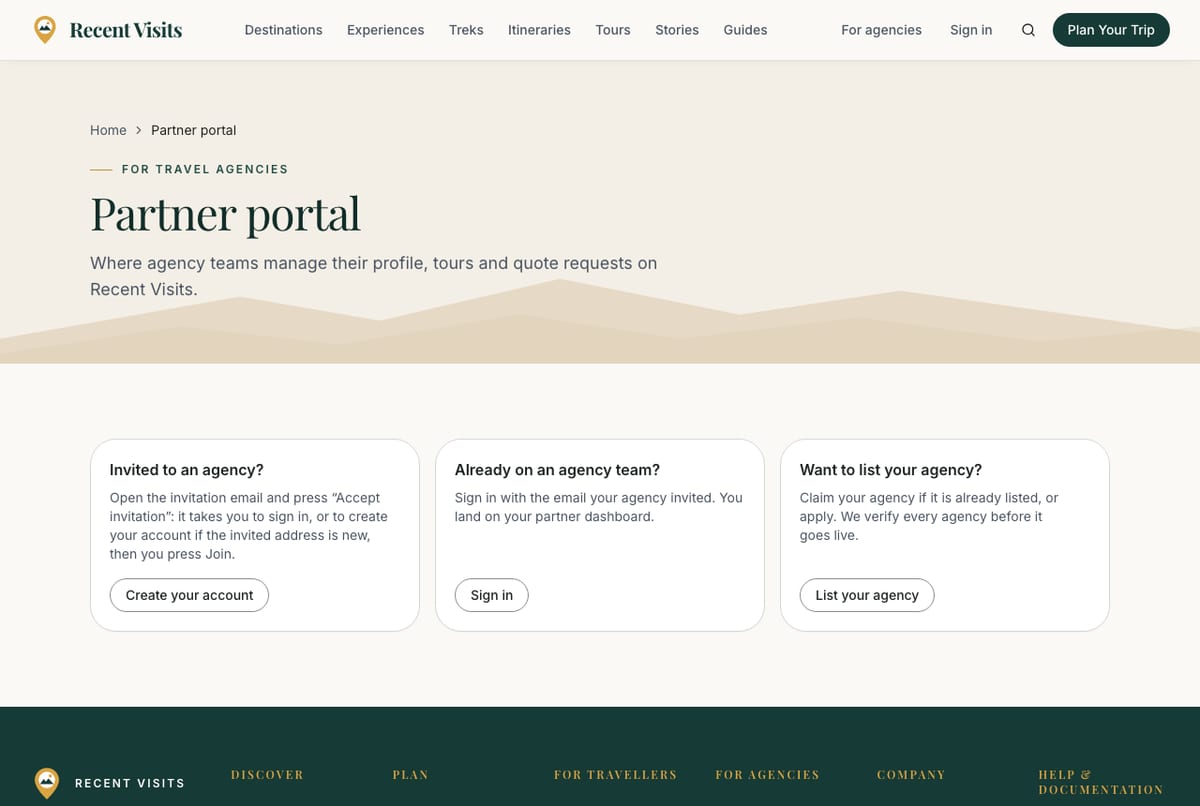The image size is (1200, 806).
Task: Click the 'Open the invitation email' description text
Action: [249, 526]
